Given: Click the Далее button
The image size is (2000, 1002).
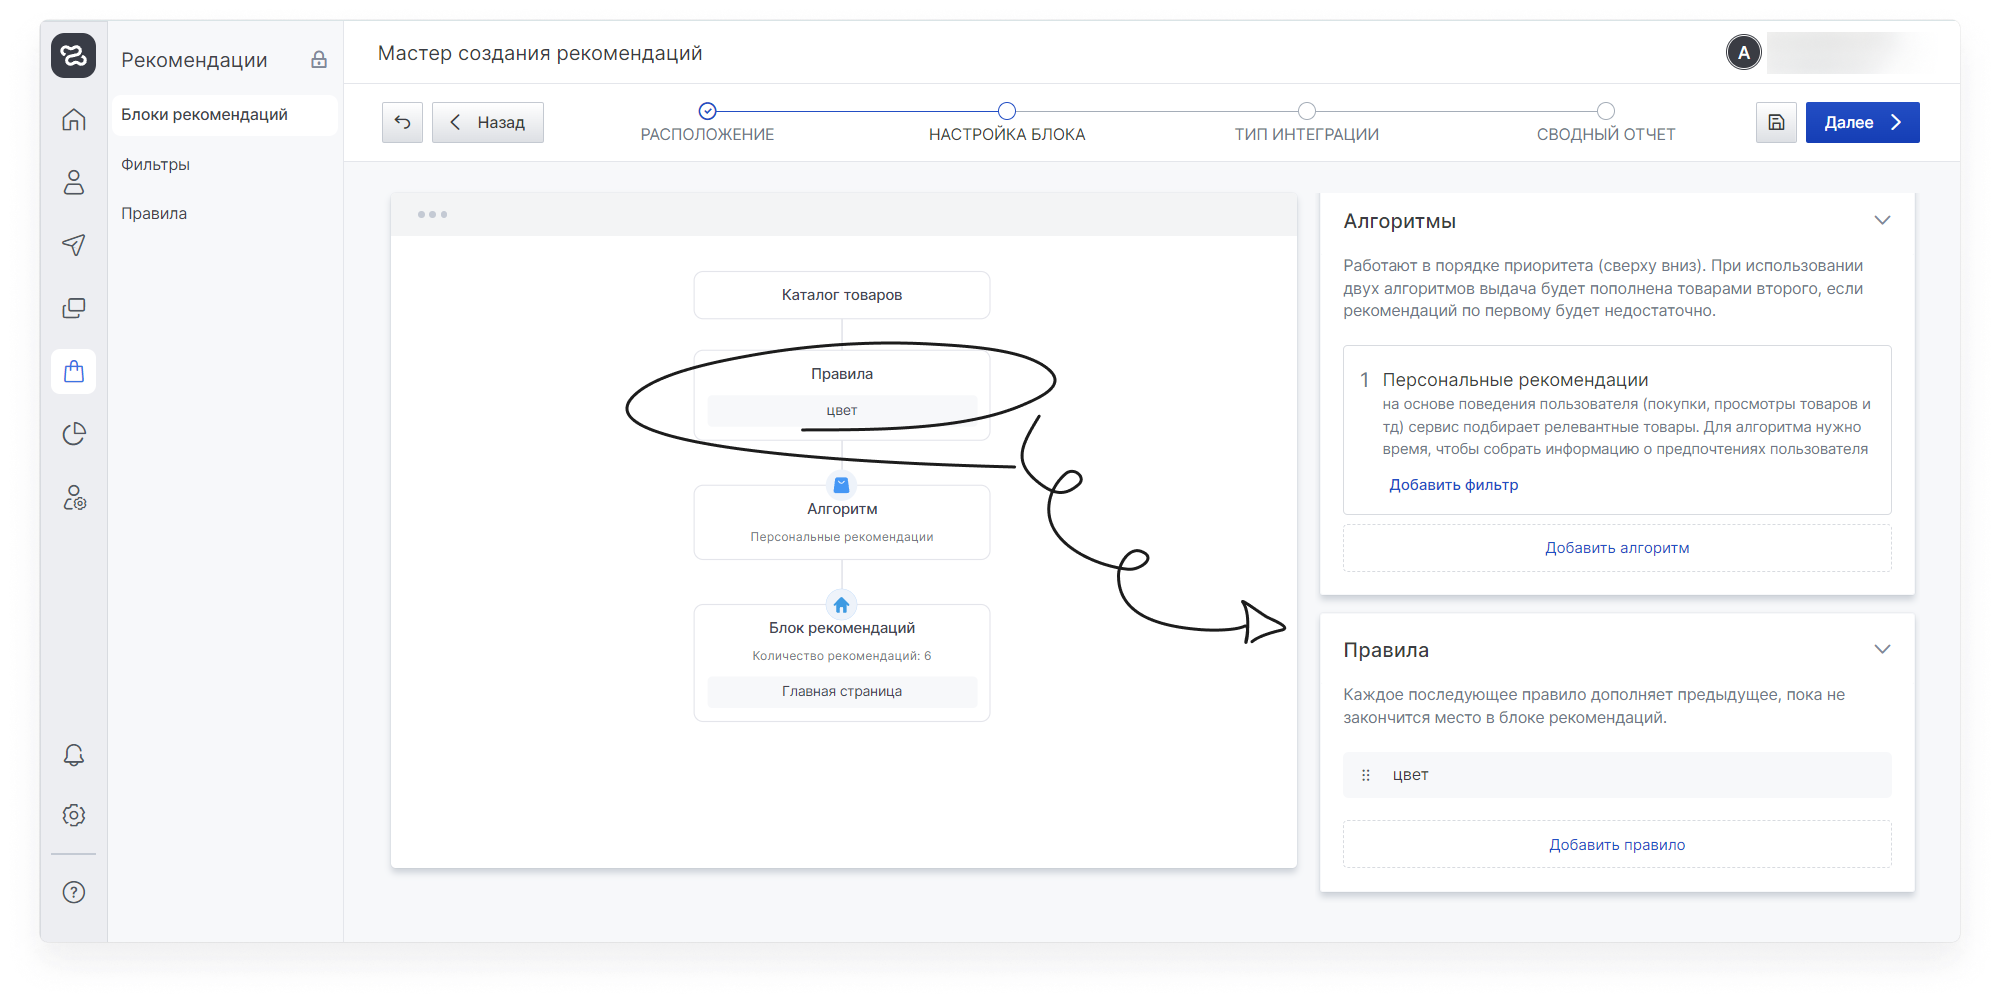Looking at the screenshot, I should coord(1862,122).
